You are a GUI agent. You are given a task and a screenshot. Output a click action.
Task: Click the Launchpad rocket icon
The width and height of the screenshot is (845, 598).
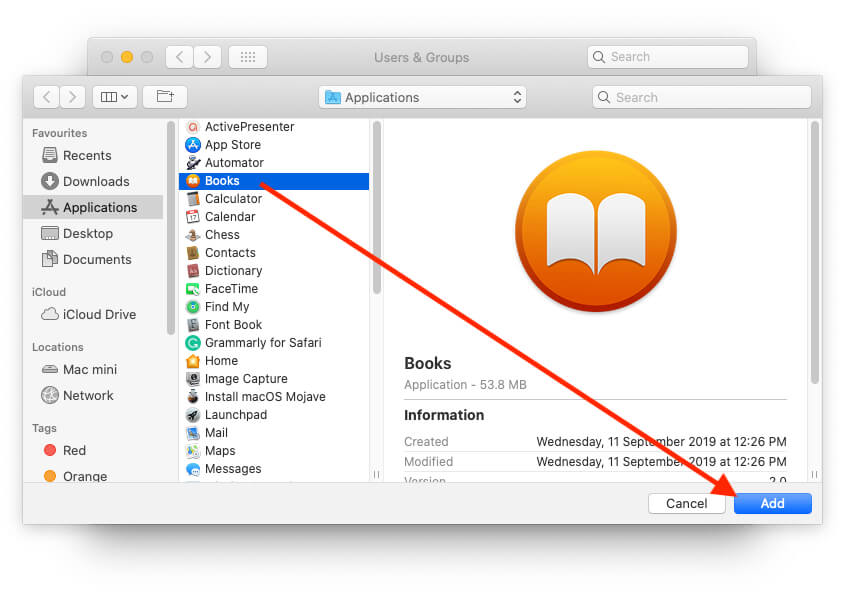[x=193, y=415]
